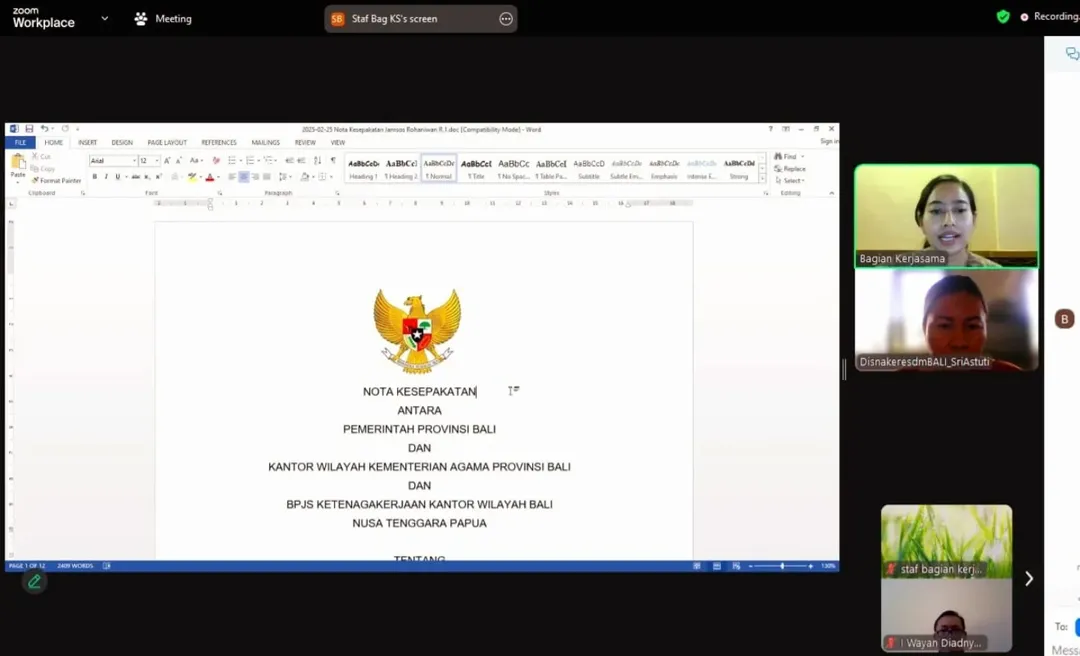Open options for Staf Bag KS's screen
1080x656 pixels.
[506, 19]
